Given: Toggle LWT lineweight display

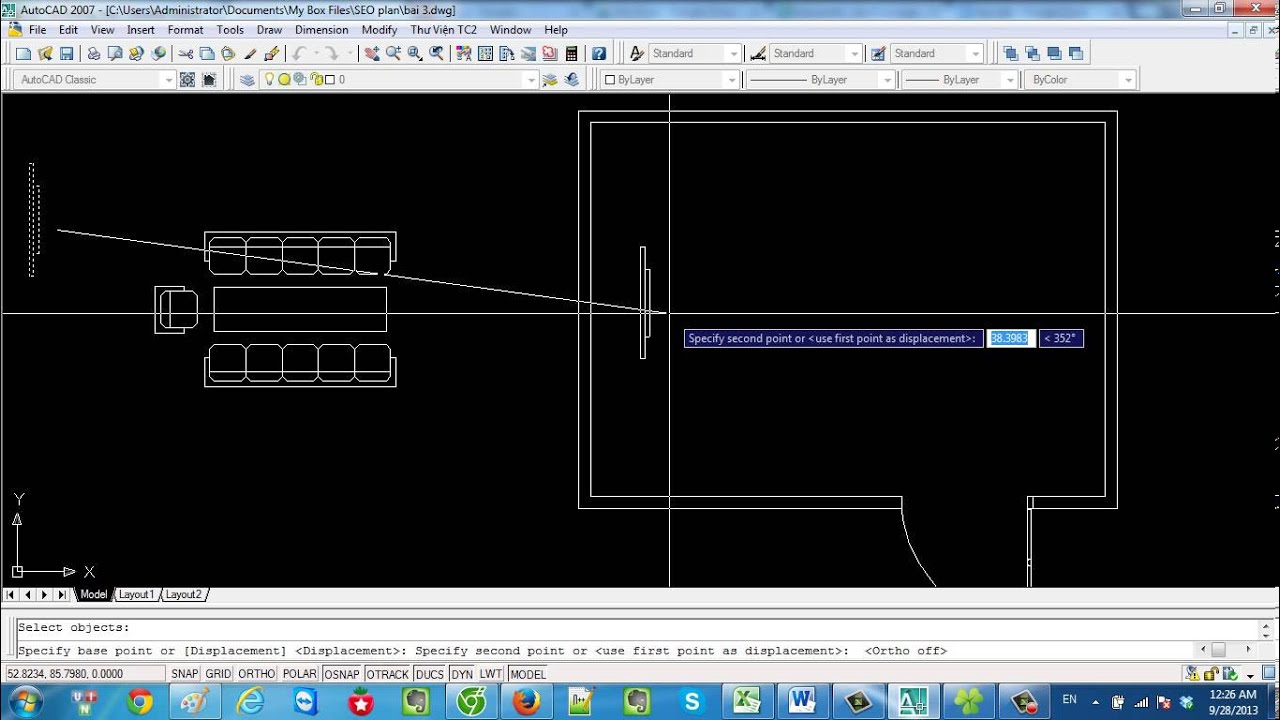Looking at the screenshot, I should 491,674.
